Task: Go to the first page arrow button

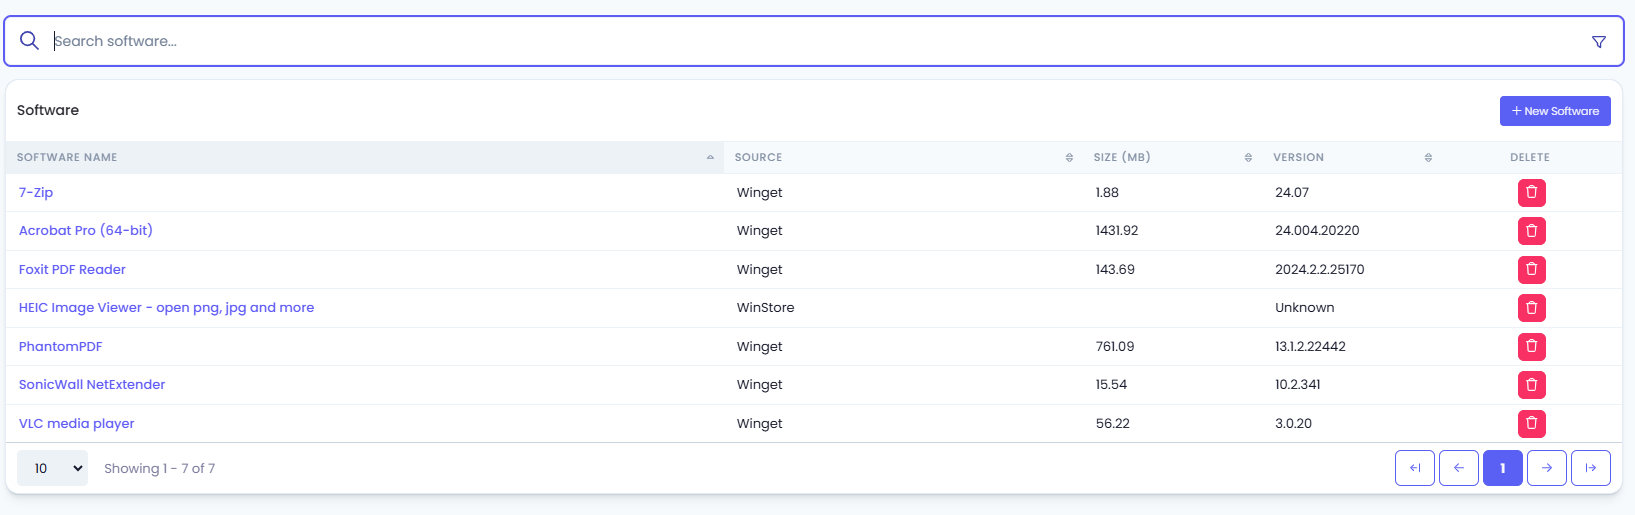Action: tap(1415, 468)
